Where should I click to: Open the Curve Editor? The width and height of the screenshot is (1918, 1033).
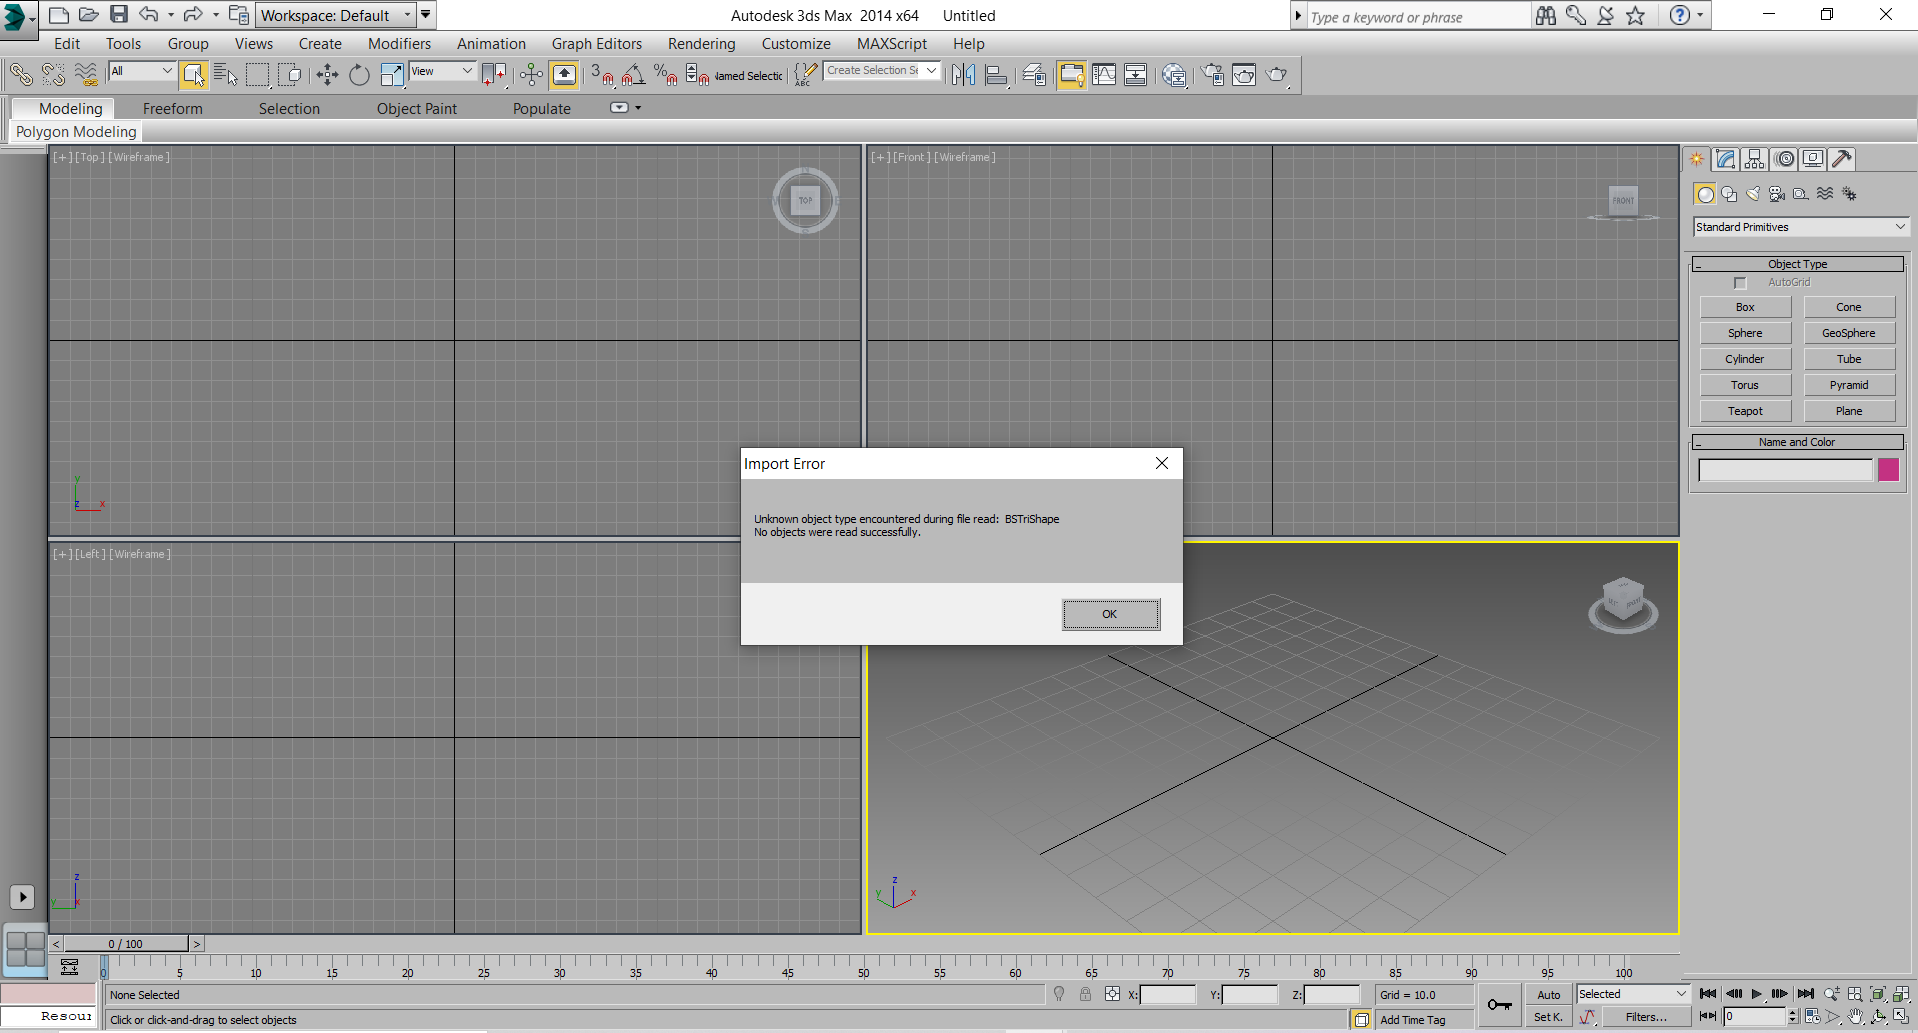tap(1104, 74)
